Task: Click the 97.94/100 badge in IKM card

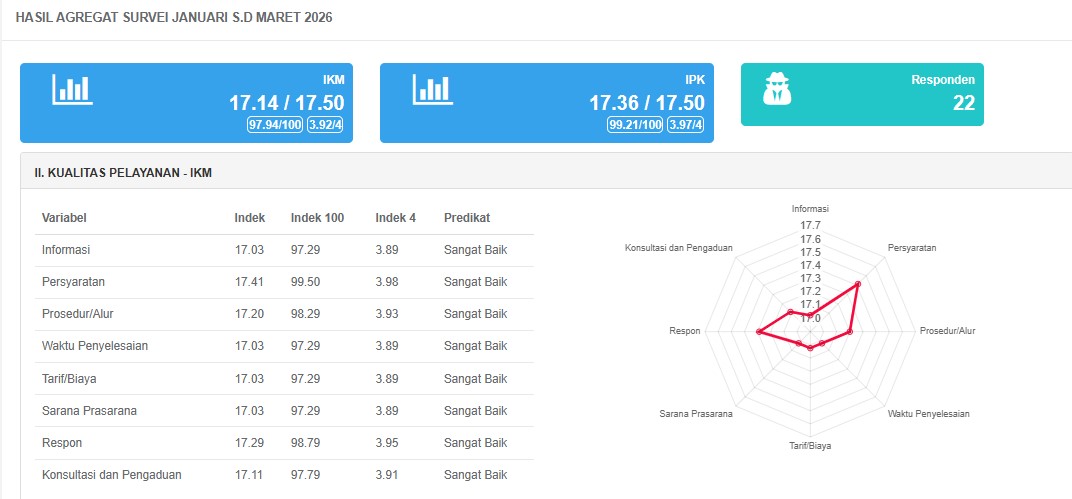Action: tap(276, 125)
